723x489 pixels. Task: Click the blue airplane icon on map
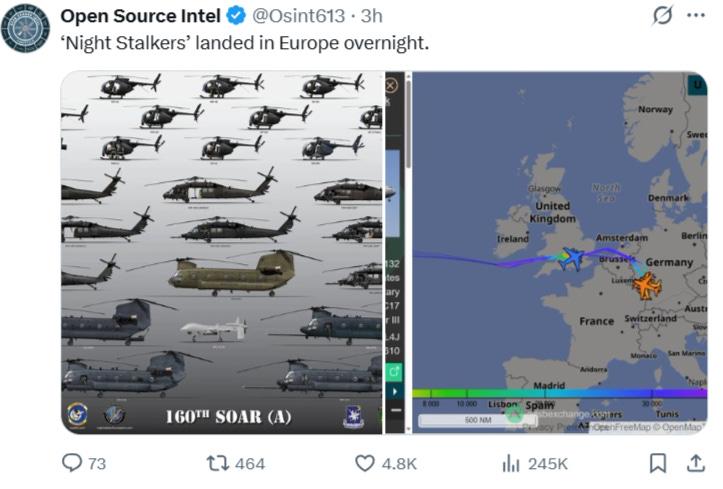click(573, 259)
